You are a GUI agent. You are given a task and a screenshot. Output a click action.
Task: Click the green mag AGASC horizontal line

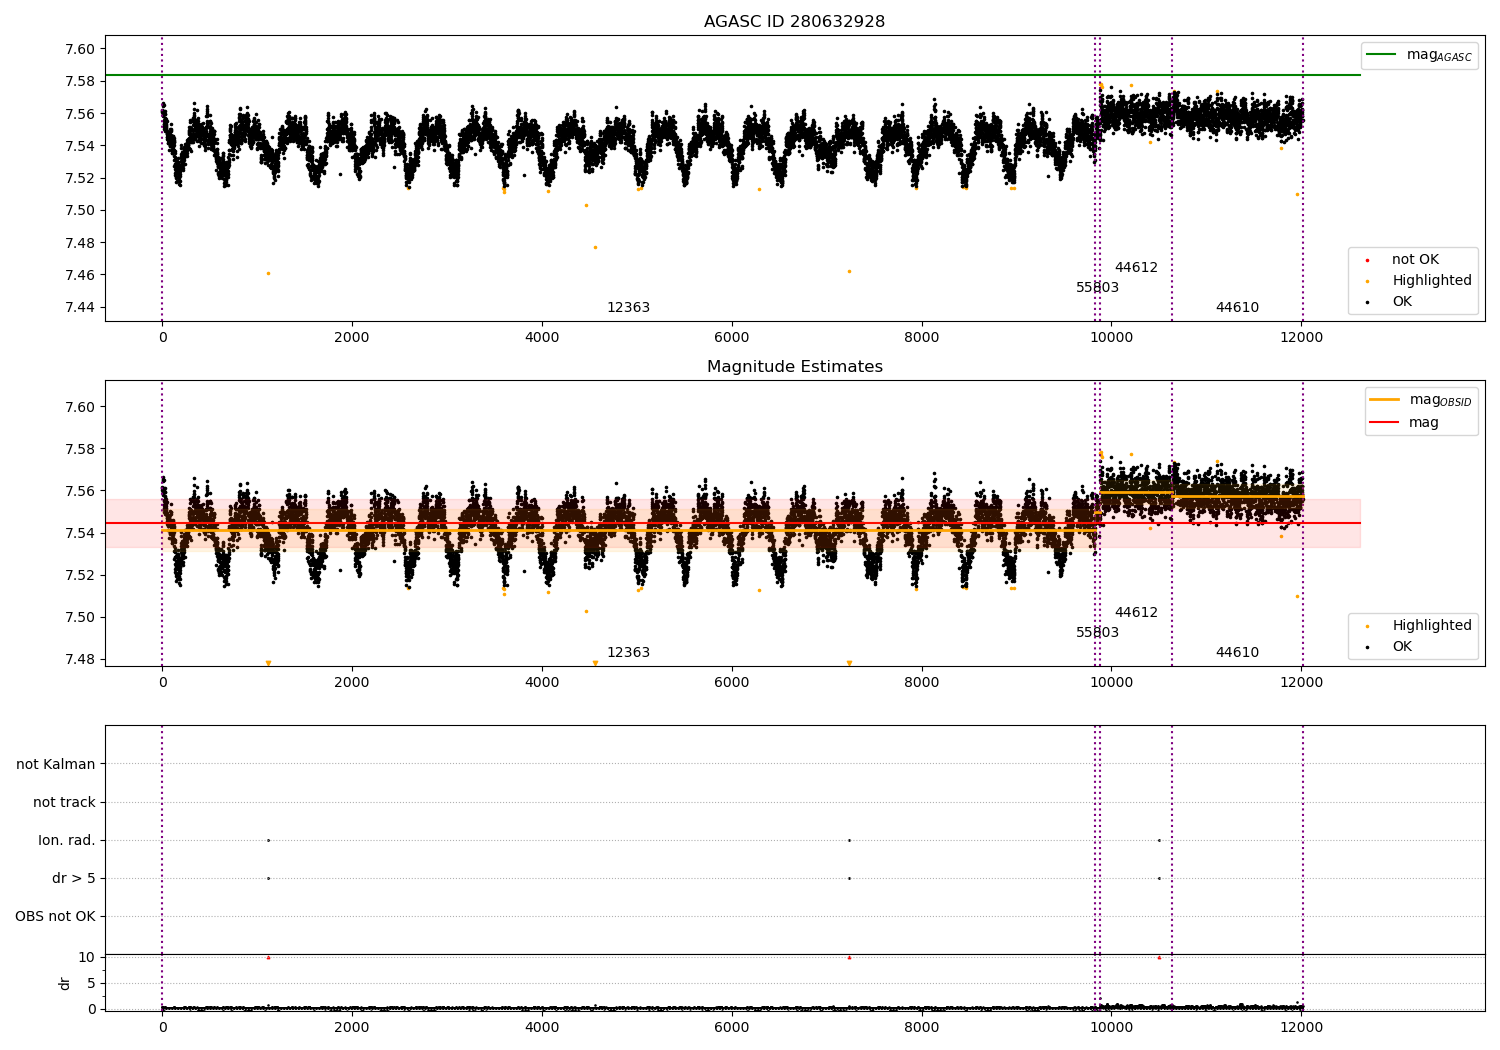pos(733,75)
